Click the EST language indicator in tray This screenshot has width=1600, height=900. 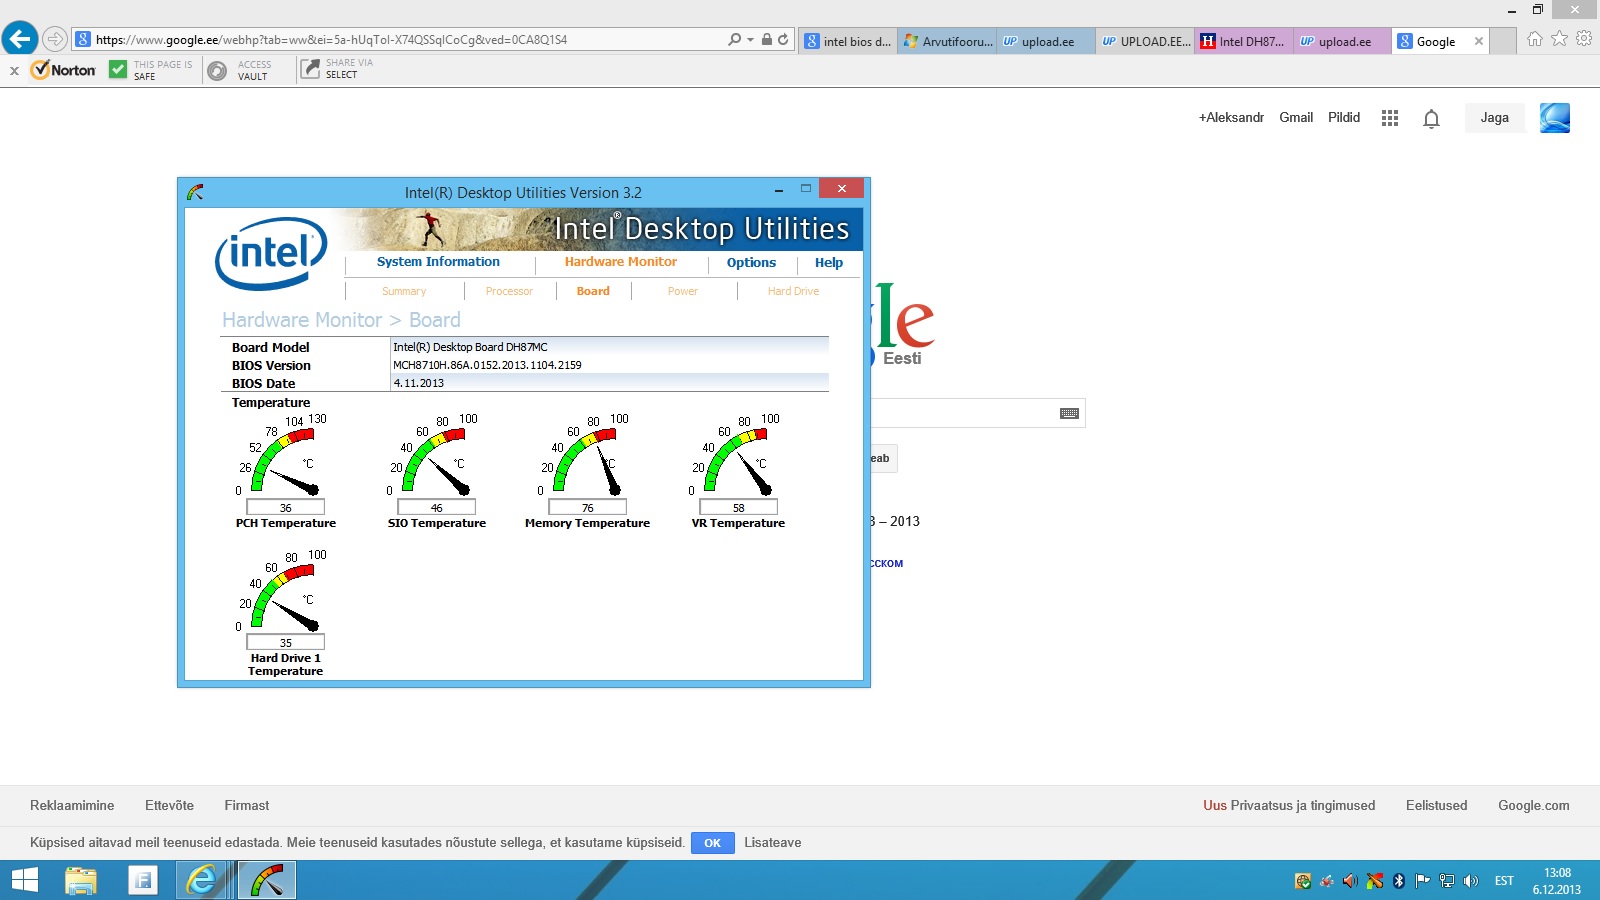click(1504, 881)
